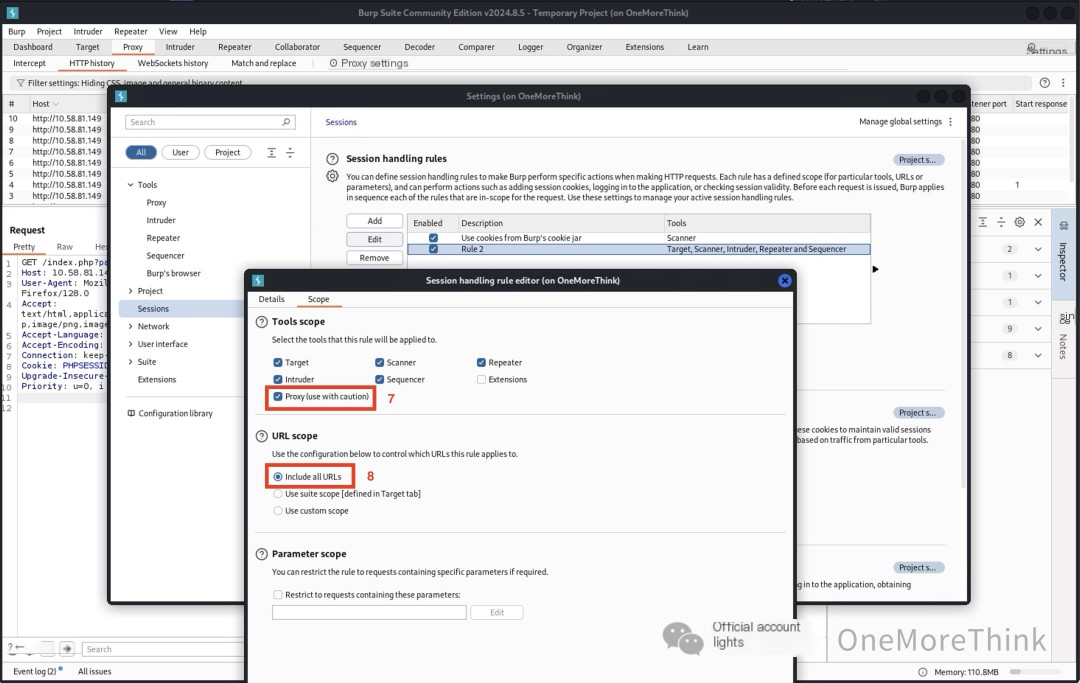Screen dimensions: 1080x683
Task: Open the WebSockets history sub-tab
Action: coord(173,63)
